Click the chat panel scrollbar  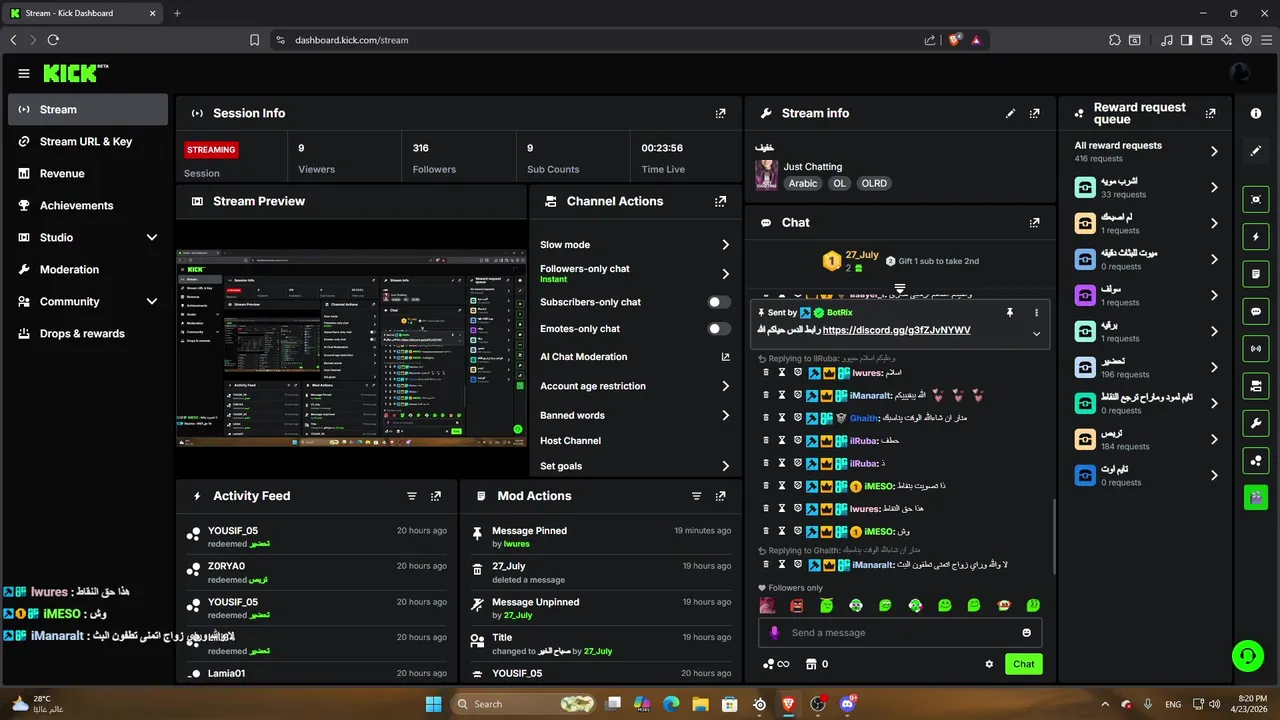point(1053,535)
